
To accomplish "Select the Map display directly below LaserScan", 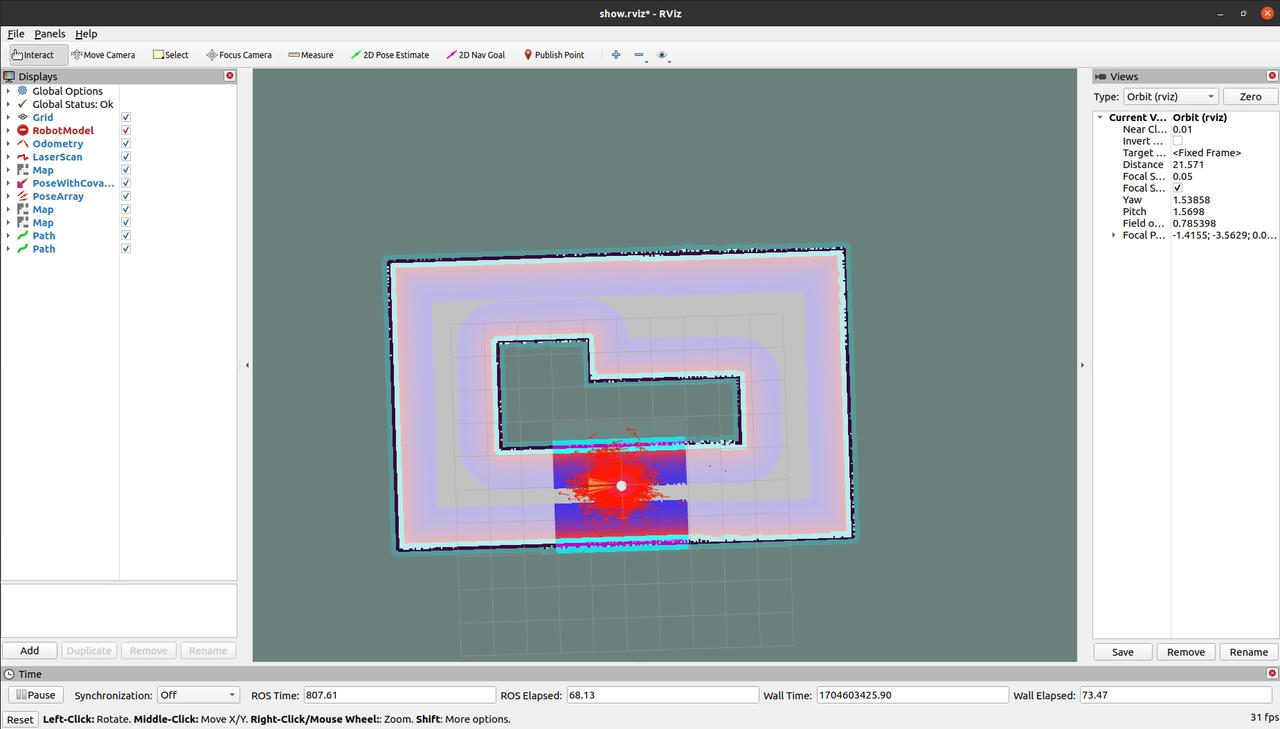I will (23, 170).
